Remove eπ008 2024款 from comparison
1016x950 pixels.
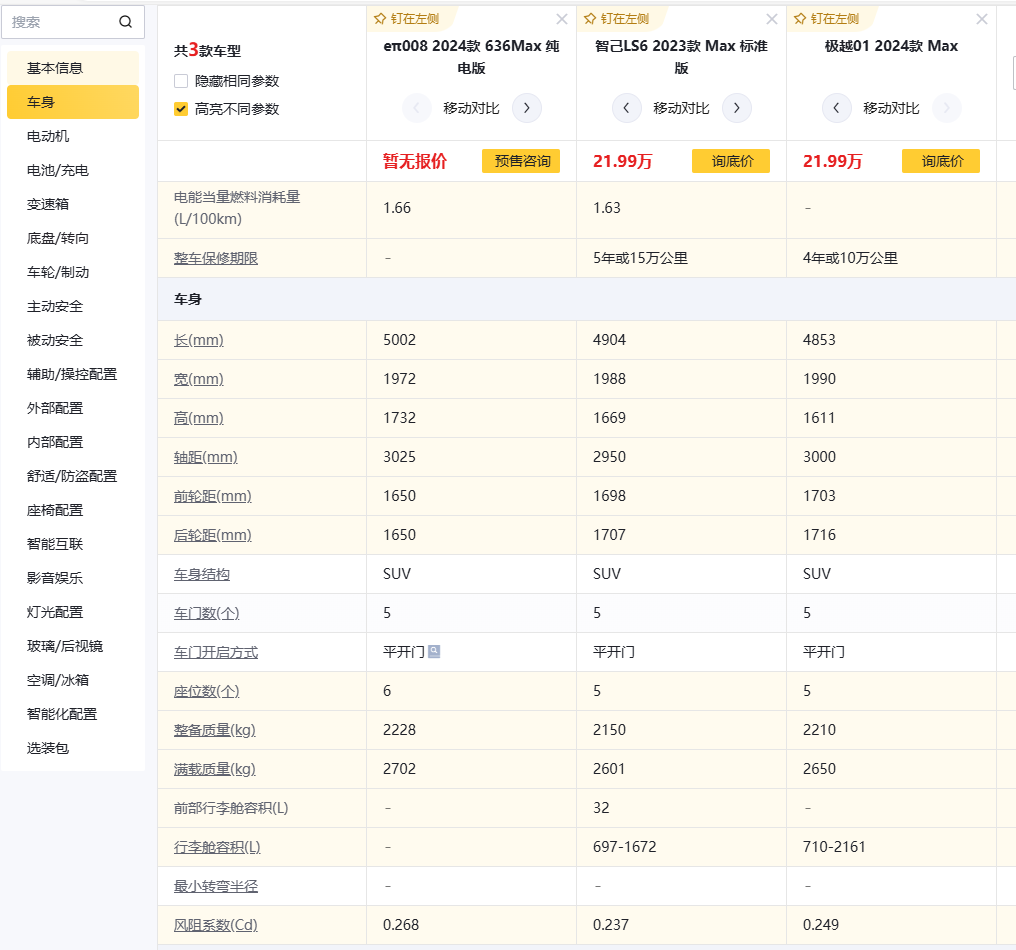coord(562,19)
